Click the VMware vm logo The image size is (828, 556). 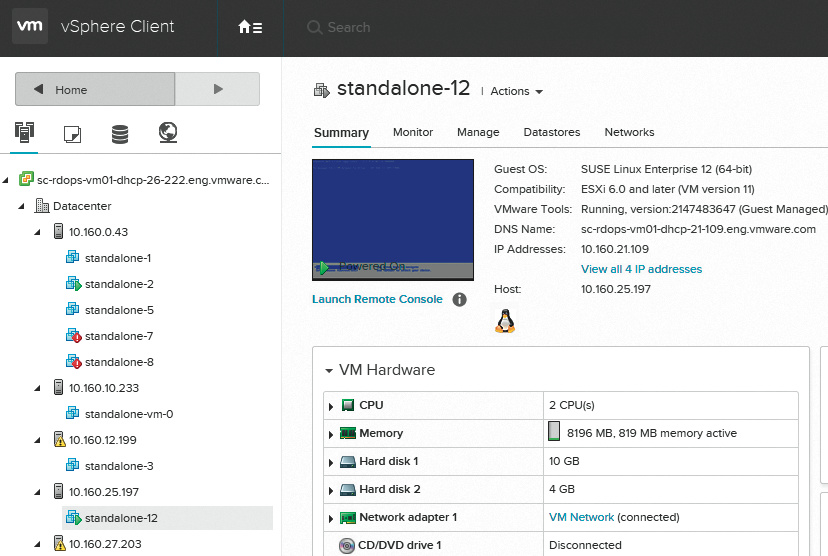coord(31,27)
